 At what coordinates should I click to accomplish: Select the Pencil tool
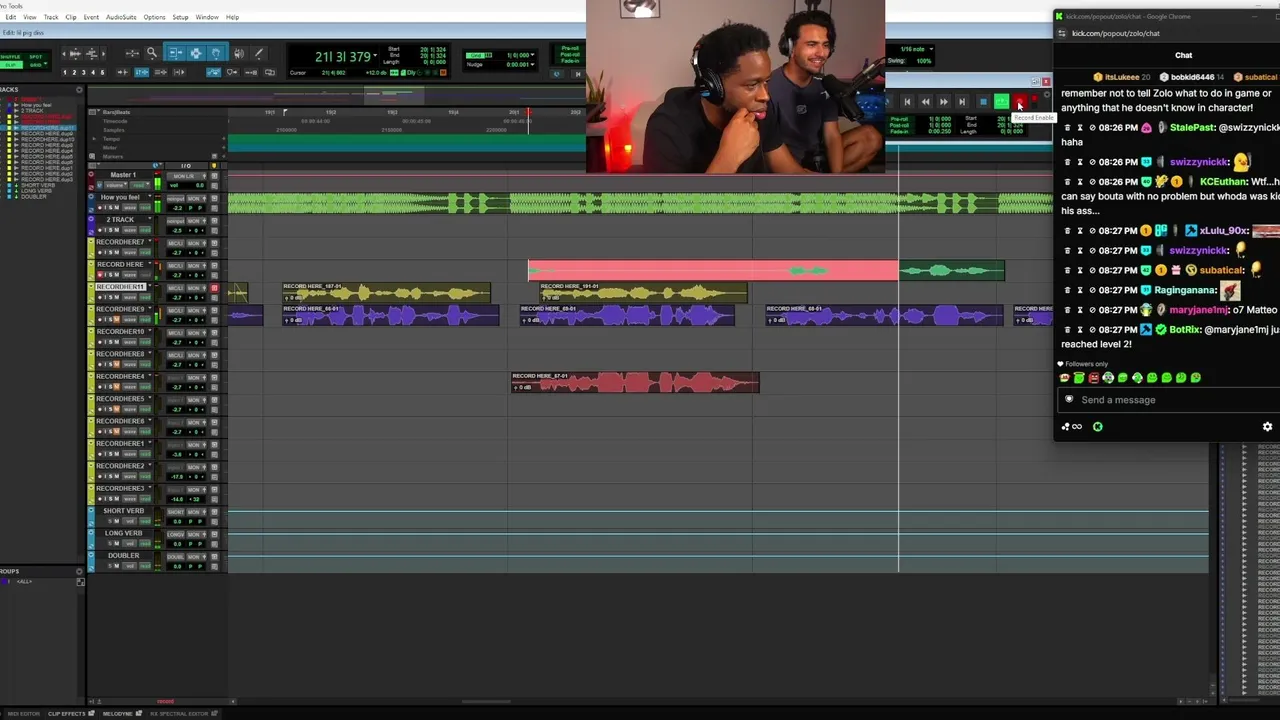pos(259,53)
